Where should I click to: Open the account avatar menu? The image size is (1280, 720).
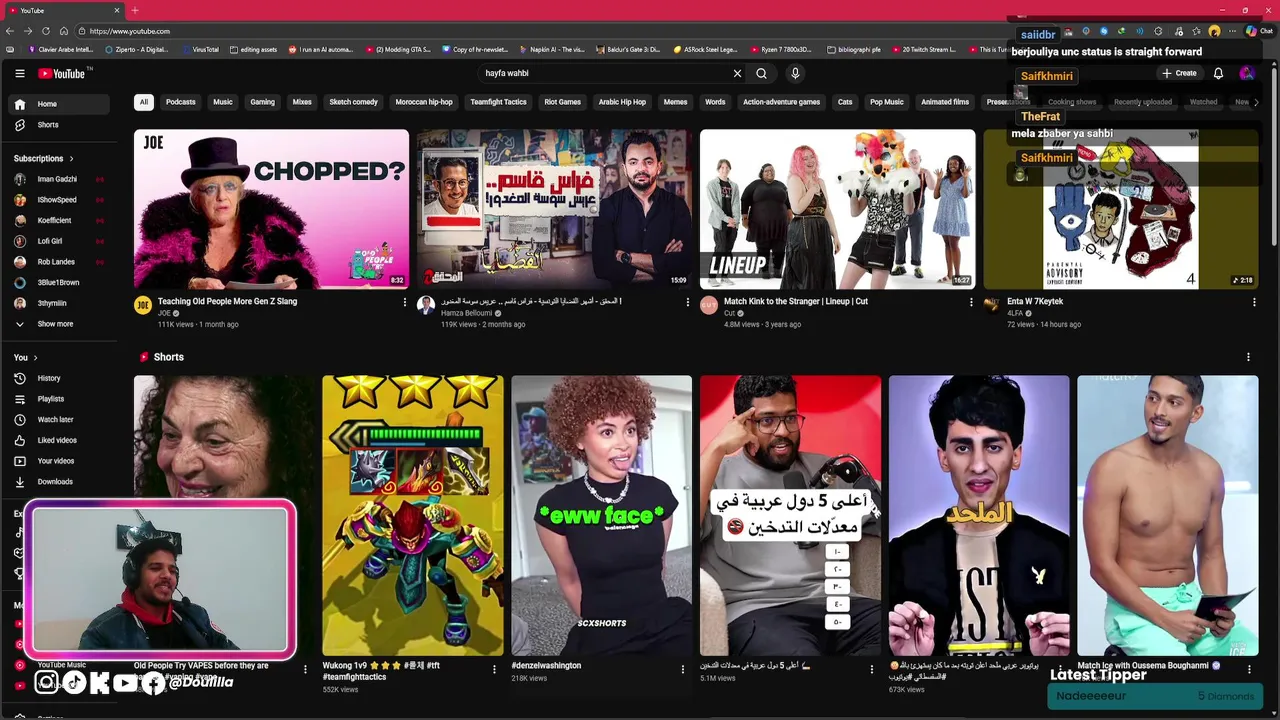tap(1246, 73)
